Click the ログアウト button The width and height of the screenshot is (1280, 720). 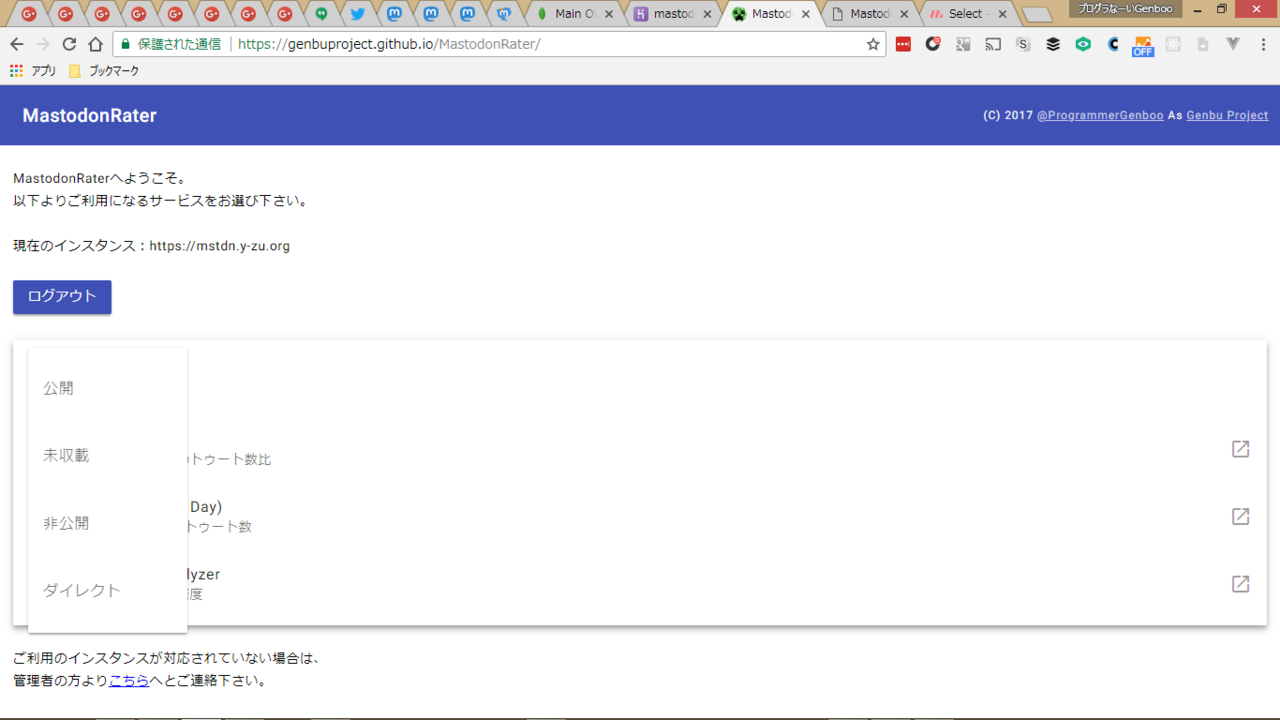(62, 297)
